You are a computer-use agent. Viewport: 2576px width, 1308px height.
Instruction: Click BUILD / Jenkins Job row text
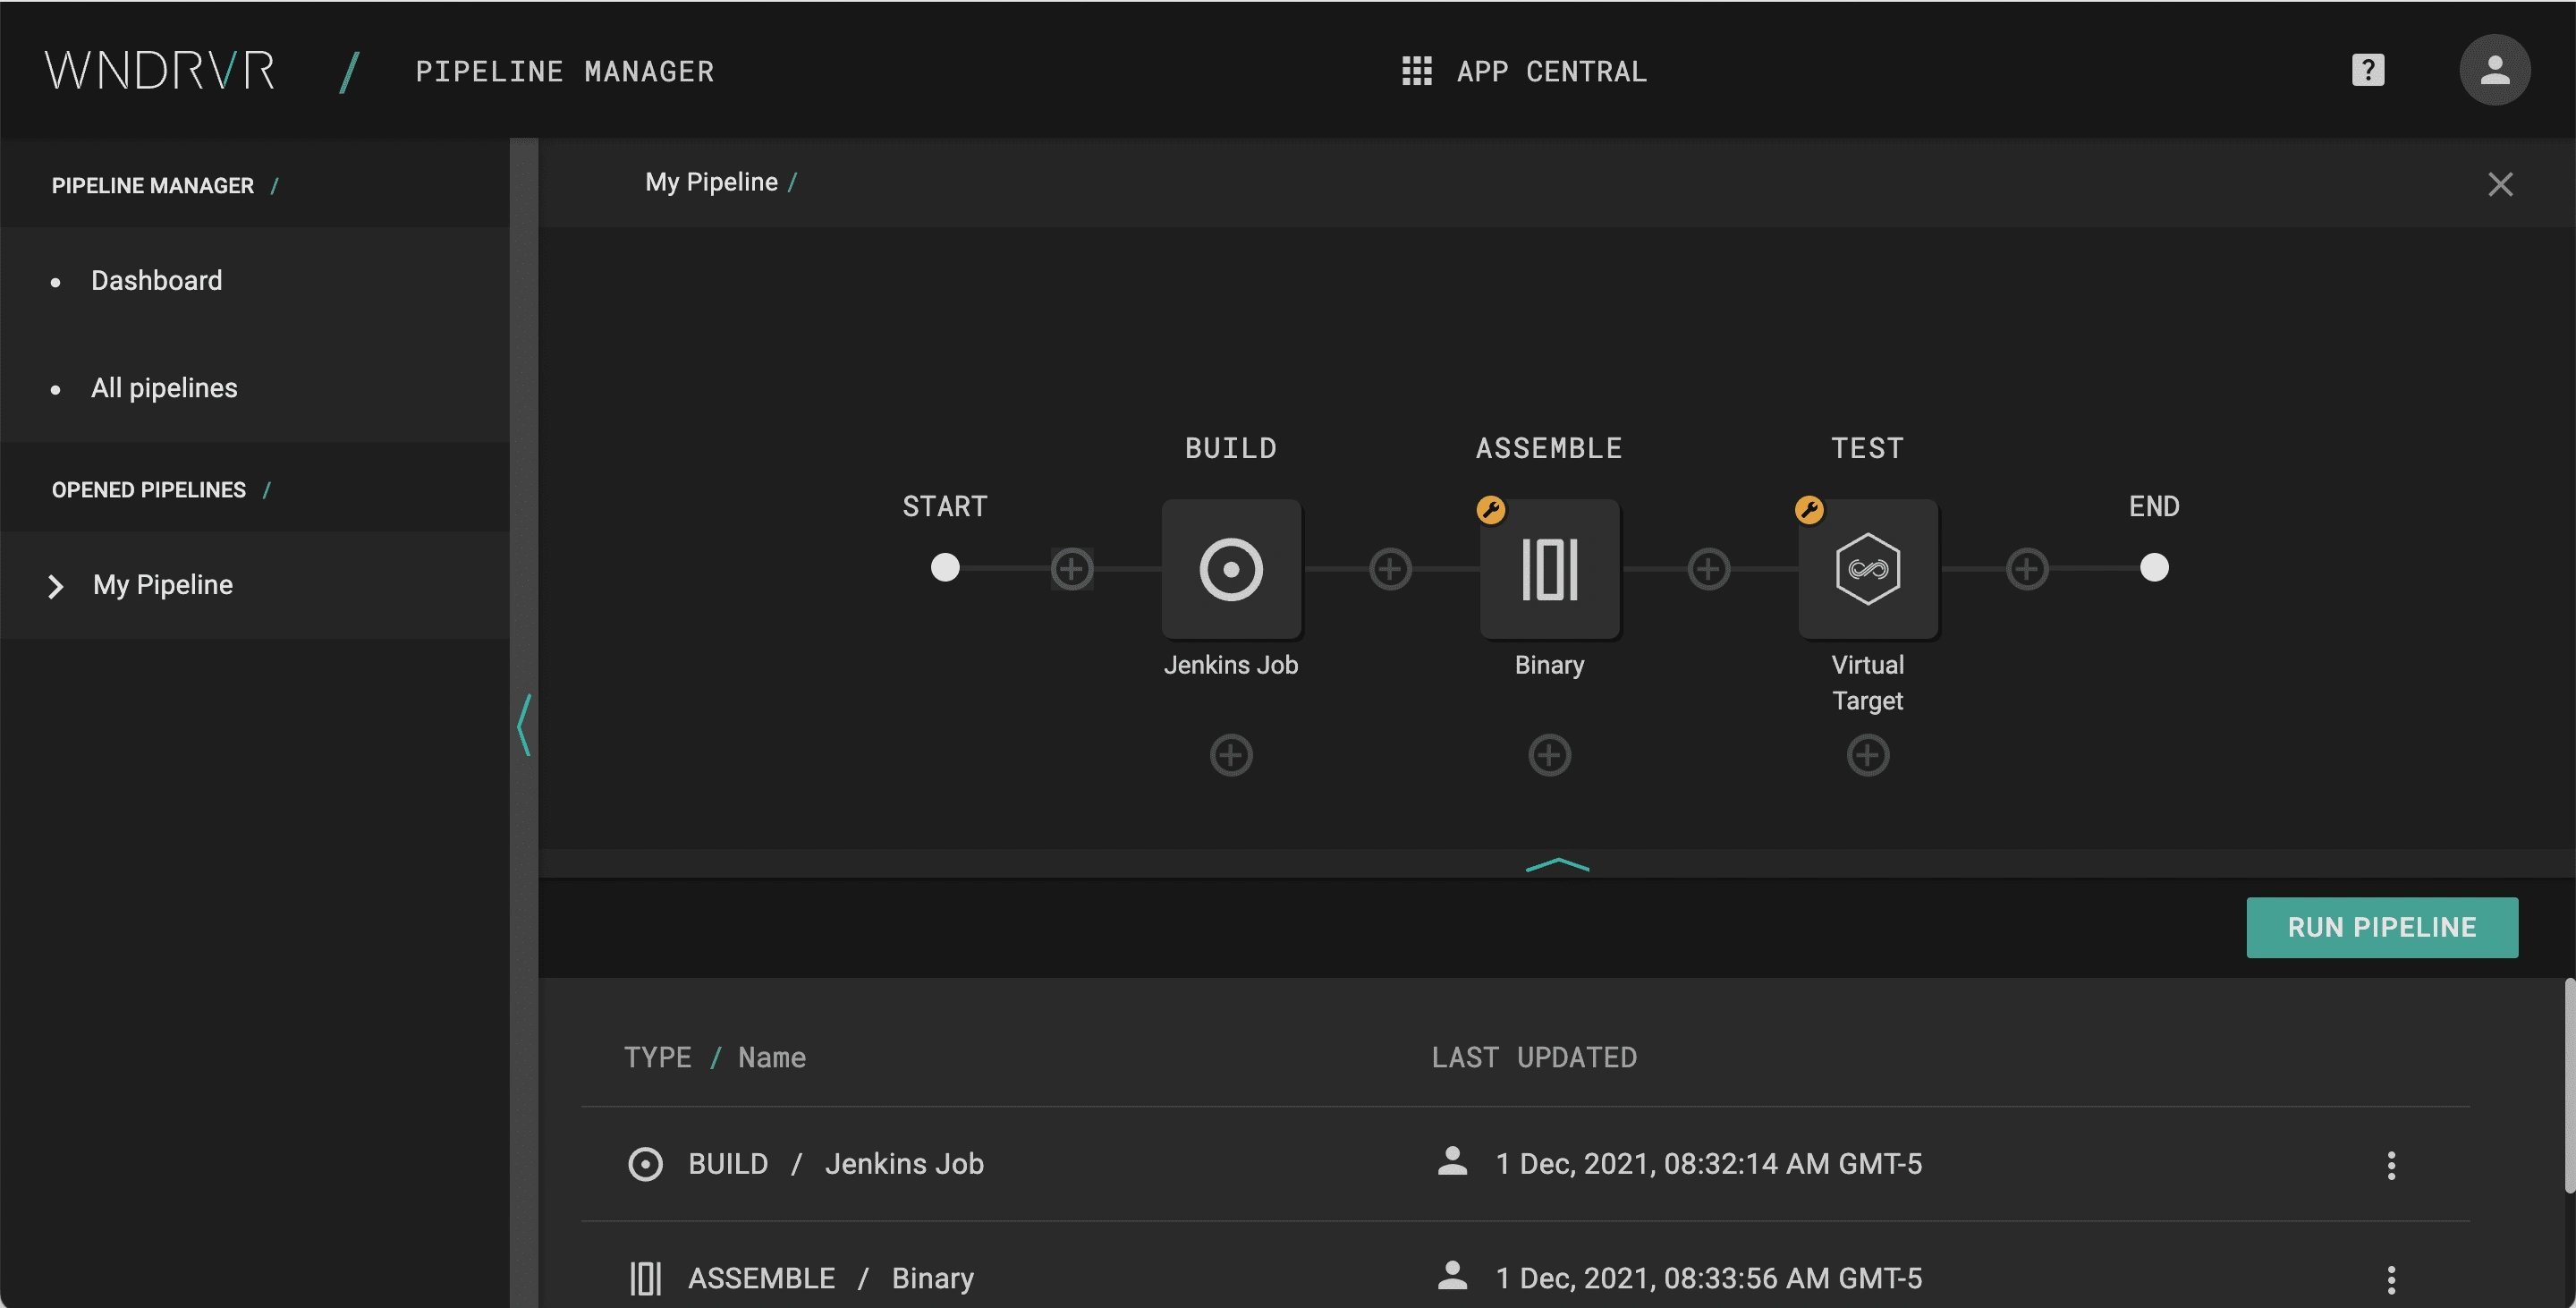[835, 1164]
